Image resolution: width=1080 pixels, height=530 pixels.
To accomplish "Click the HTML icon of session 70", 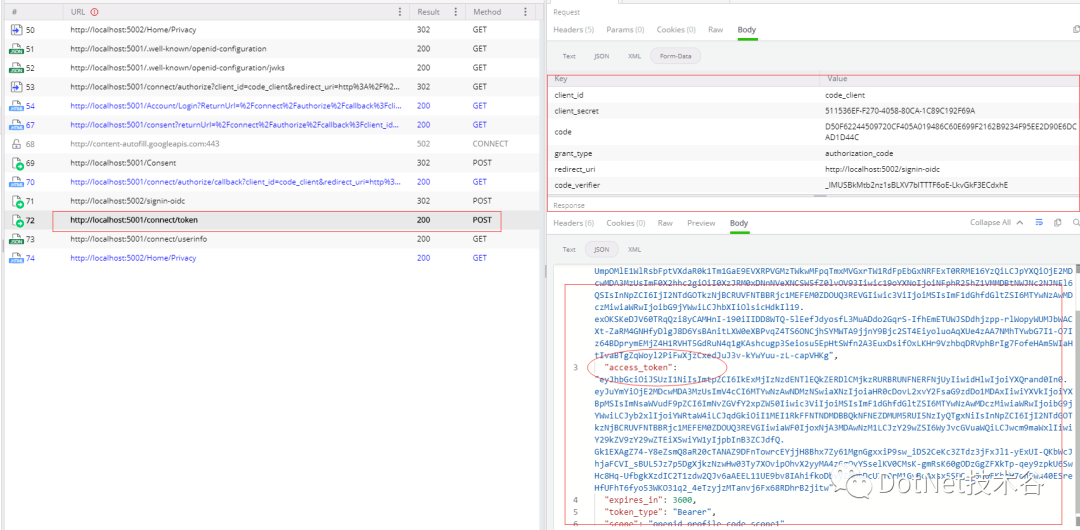I will [16, 182].
